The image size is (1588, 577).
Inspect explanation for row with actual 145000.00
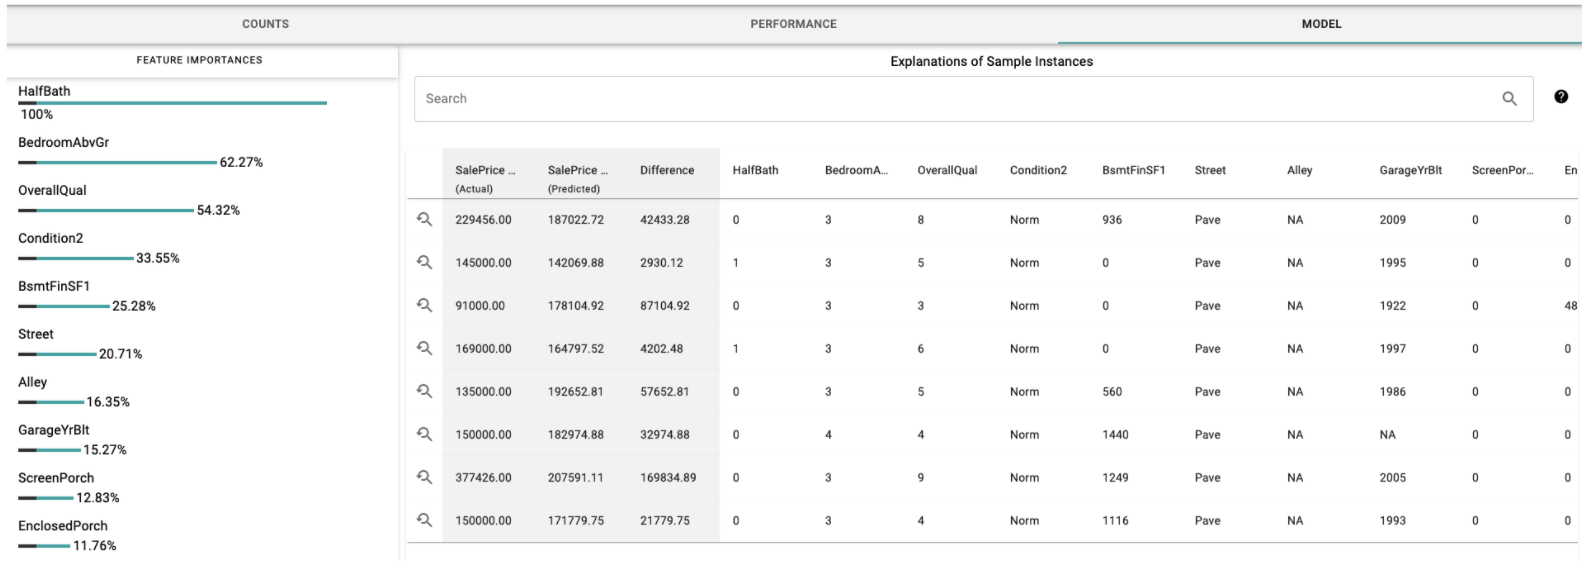point(424,262)
